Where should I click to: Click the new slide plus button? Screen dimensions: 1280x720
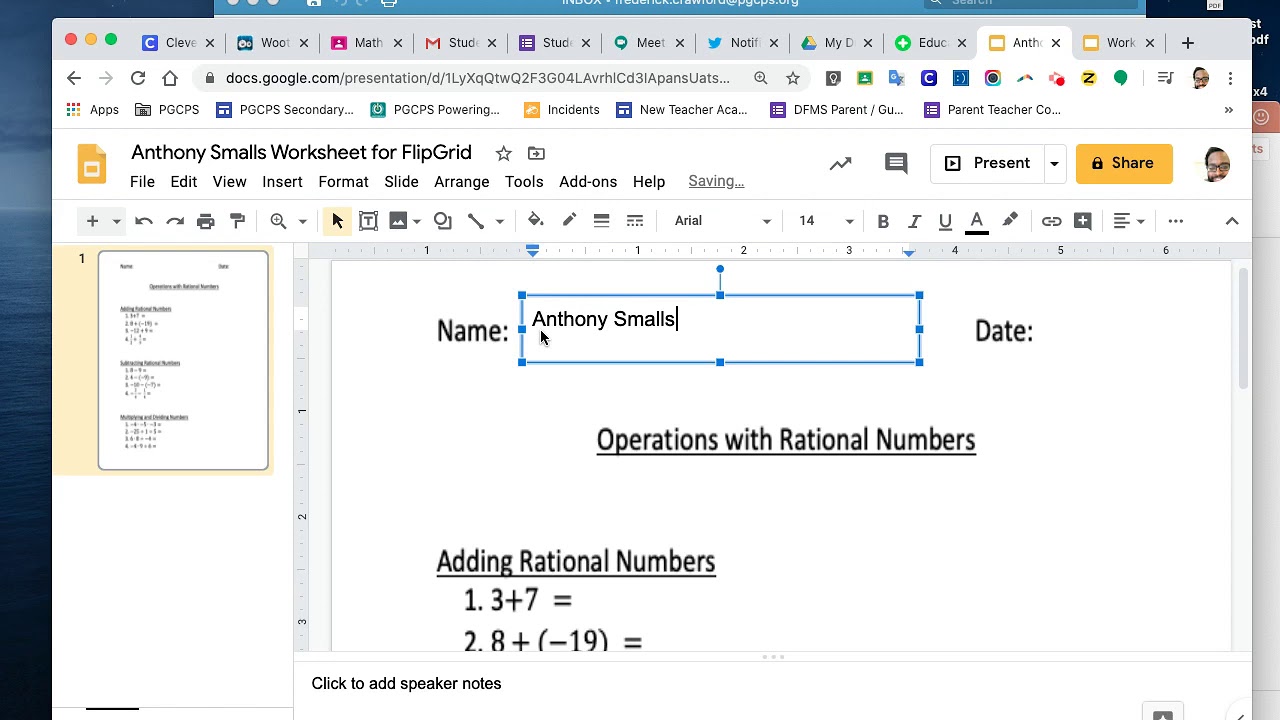pyautogui.click(x=92, y=221)
